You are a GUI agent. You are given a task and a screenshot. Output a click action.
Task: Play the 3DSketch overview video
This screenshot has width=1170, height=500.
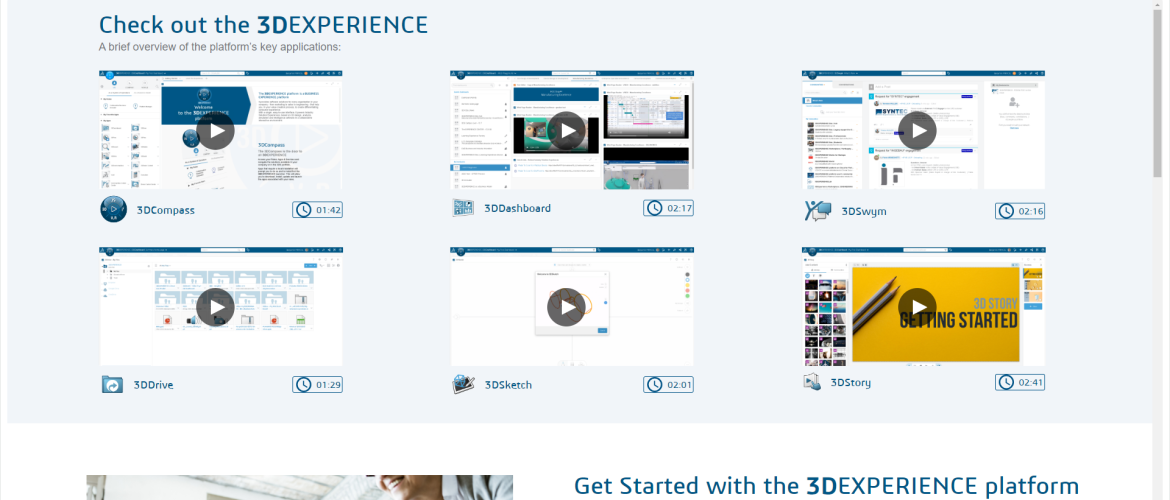pyautogui.click(x=567, y=307)
